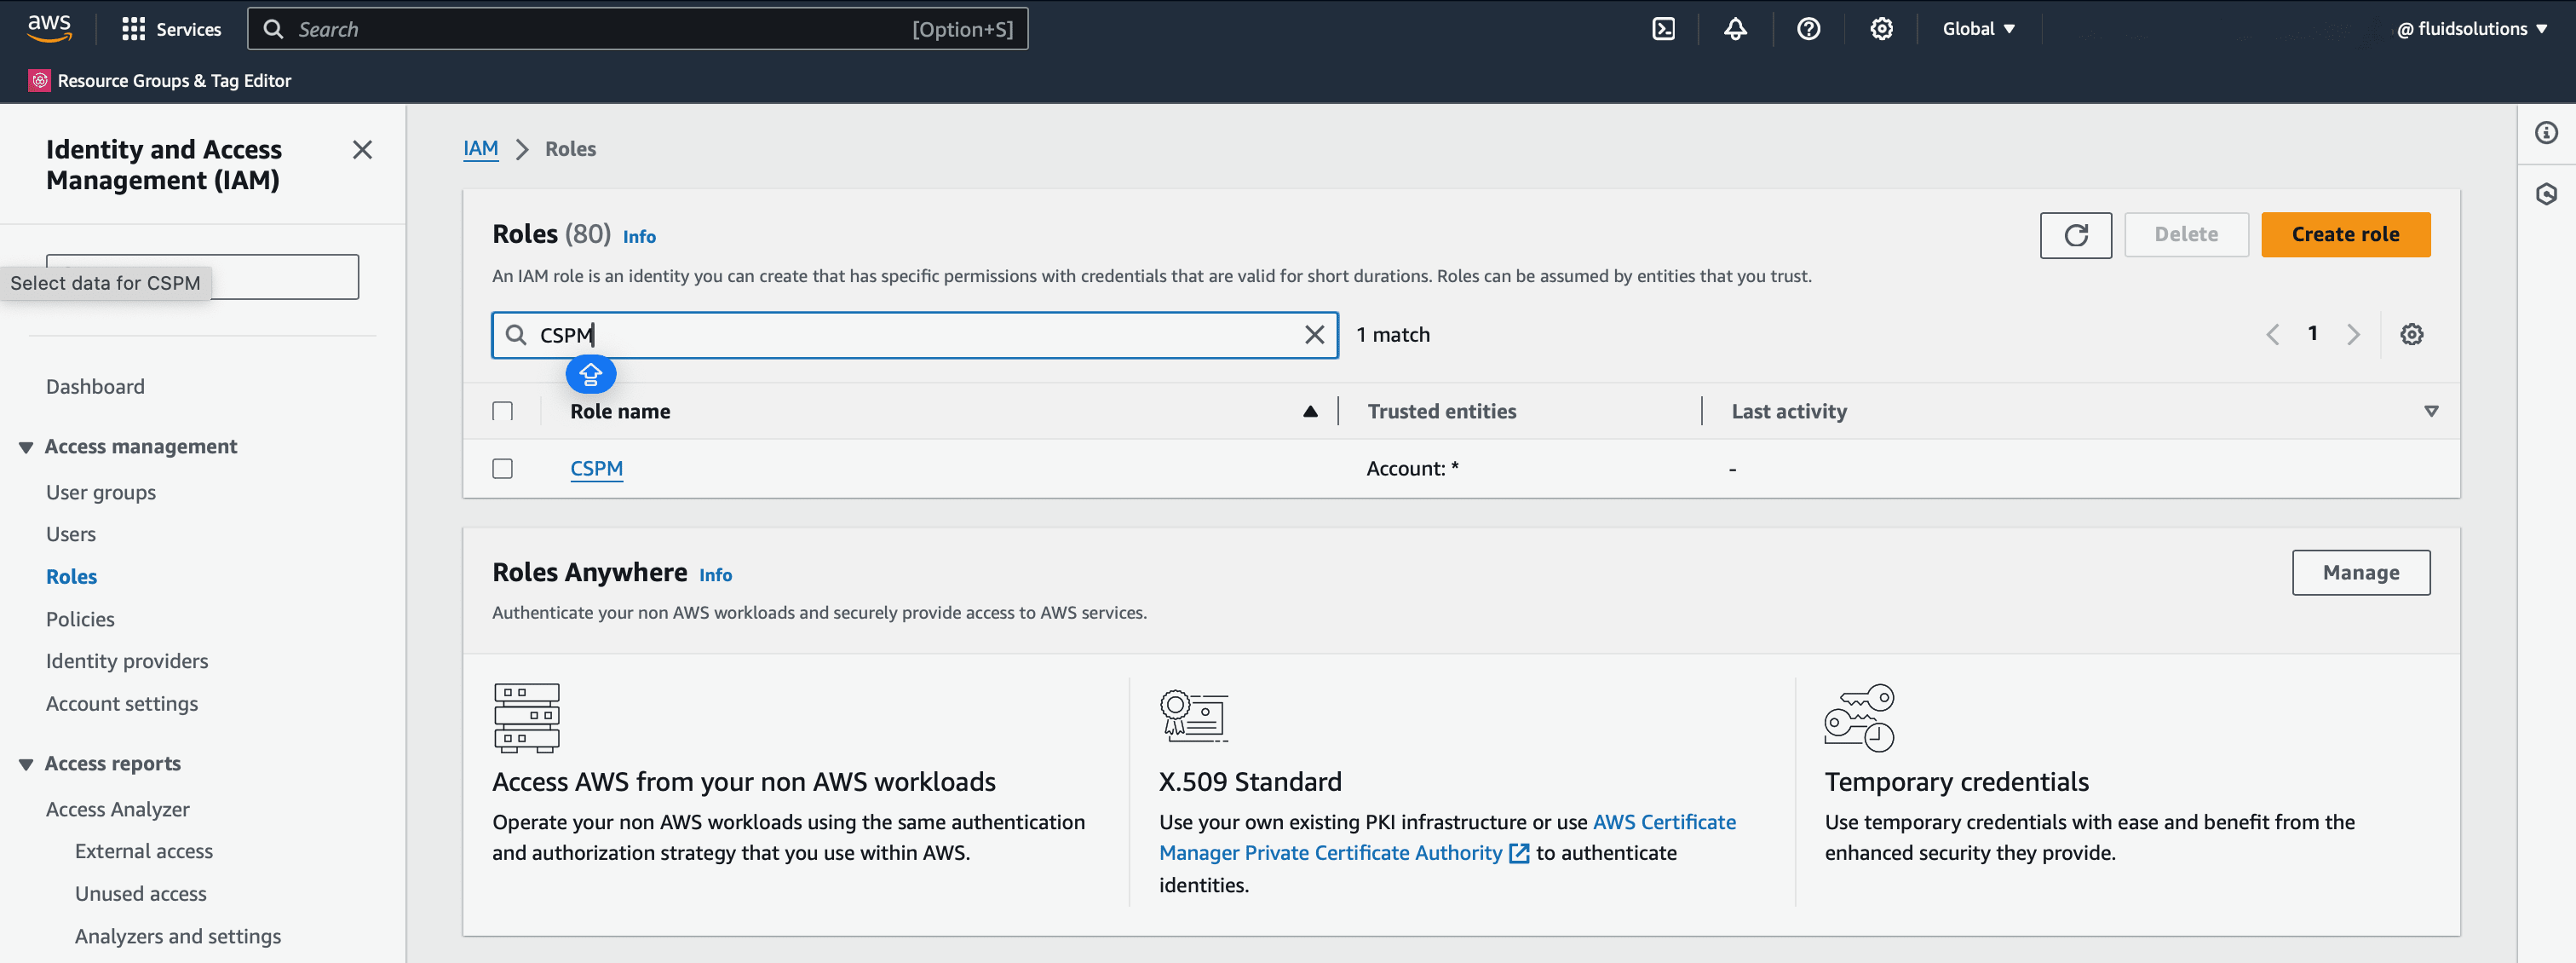Close the IAM navigation sidebar
2576x963 pixels.
362,150
